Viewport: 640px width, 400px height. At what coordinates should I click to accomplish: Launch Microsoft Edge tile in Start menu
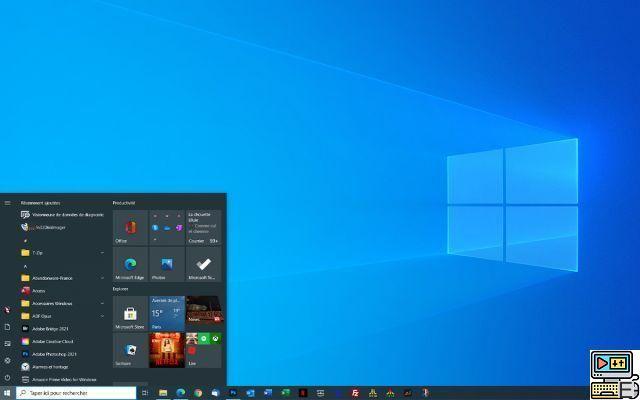[130, 264]
